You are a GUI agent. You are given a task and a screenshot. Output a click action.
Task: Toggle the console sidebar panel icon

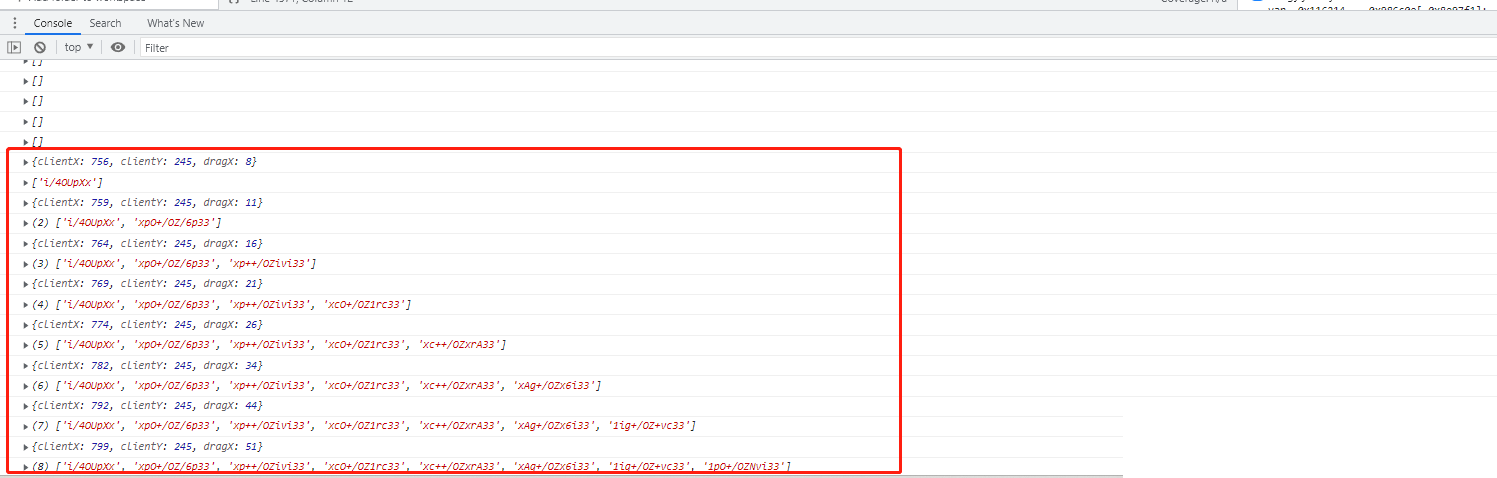point(14,47)
